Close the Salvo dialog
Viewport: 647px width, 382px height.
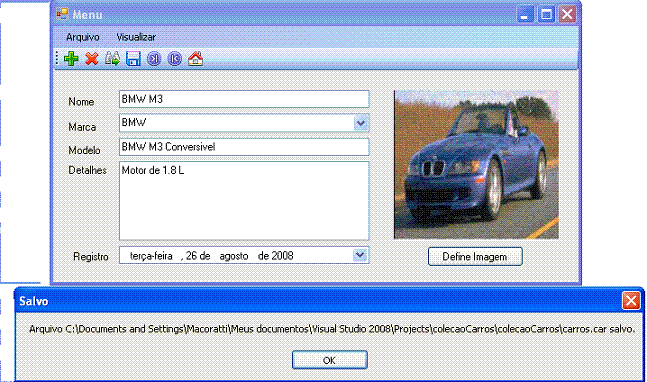pyautogui.click(x=630, y=301)
